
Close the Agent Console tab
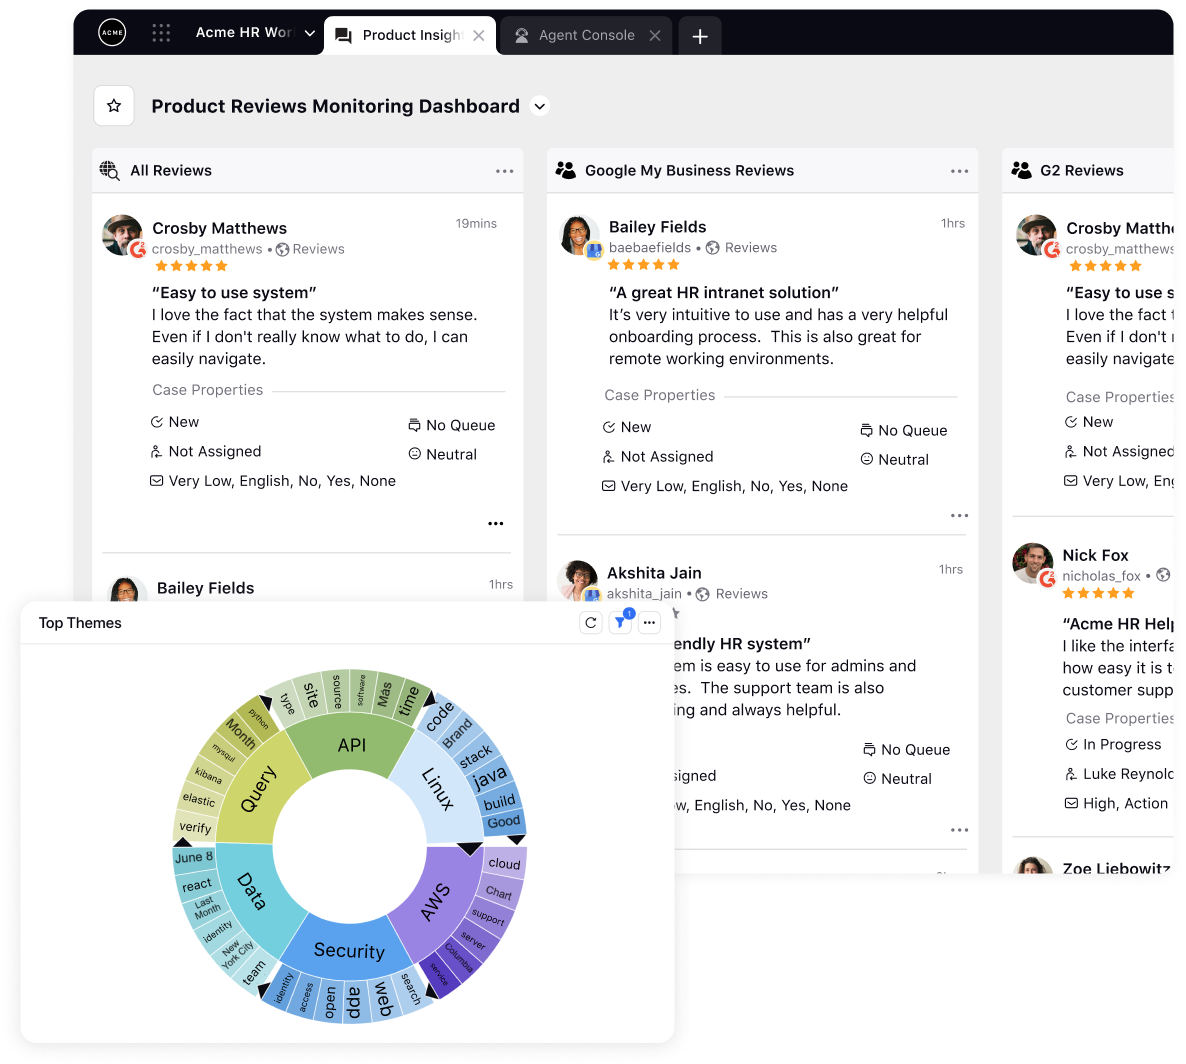[655, 36]
